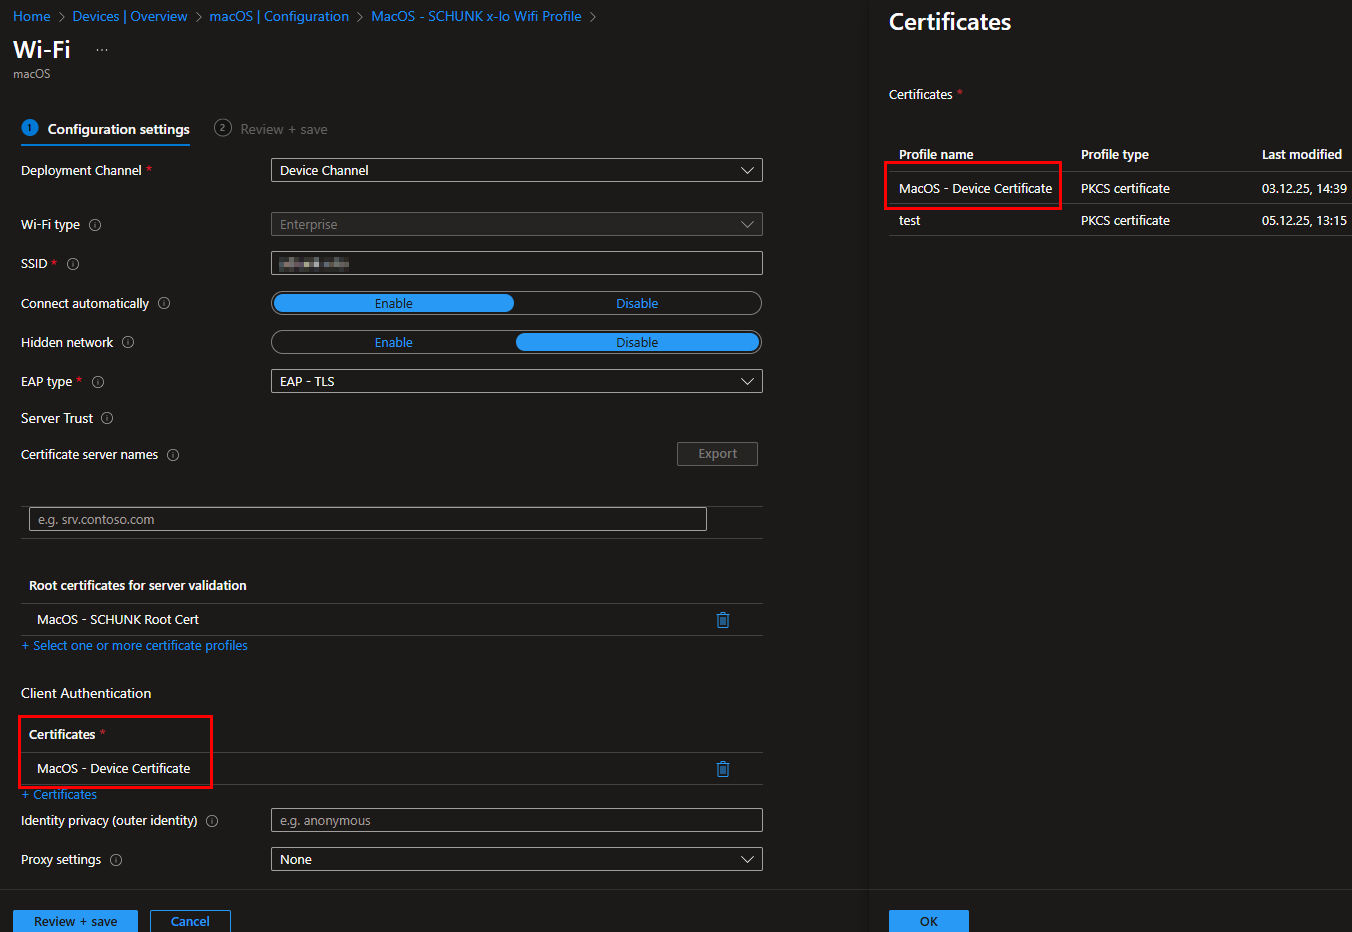Remove the MacOS - Device Certificate client cert
Viewport: 1352px width, 932px height.
(x=723, y=768)
